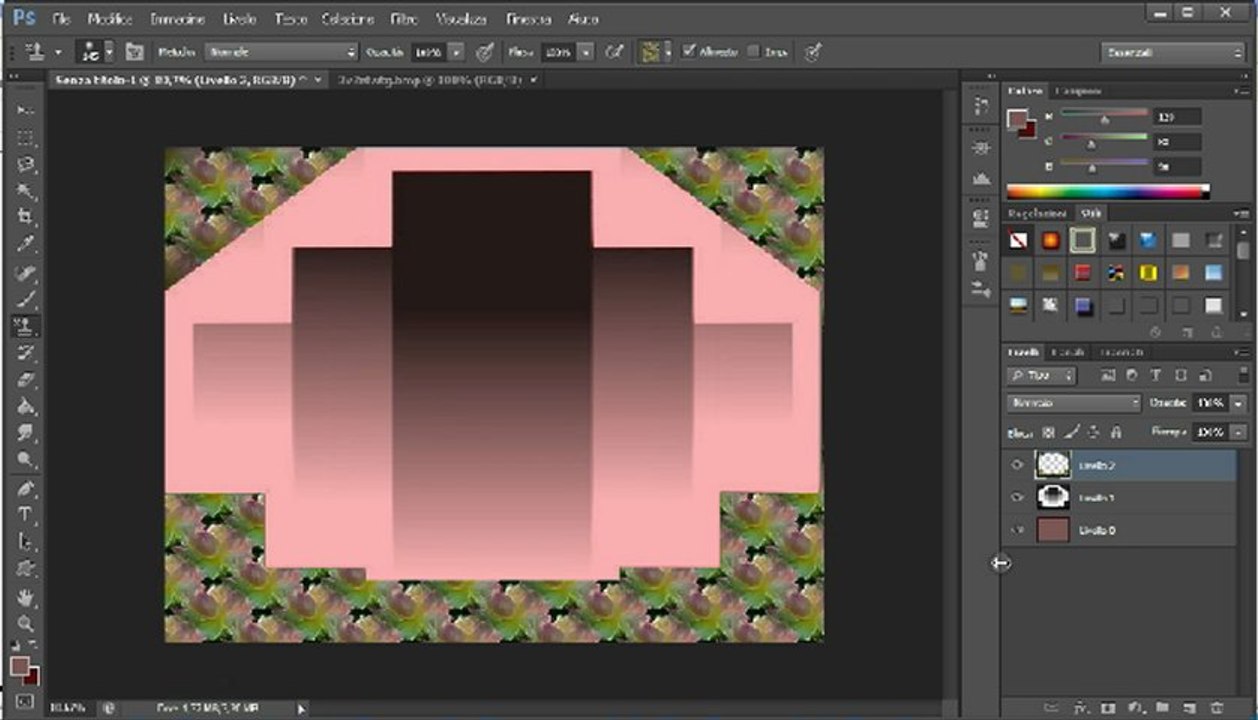Image resolution: width=1258 pixels, height=720 pixels.
Task: Open the Layers panel blend mode dropdown
Action: click(x=1074, y=403)
